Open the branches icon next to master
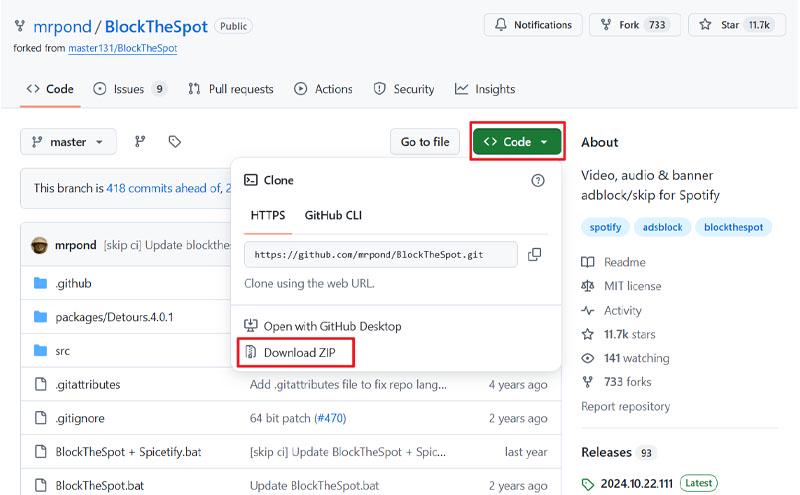The width and height of the screenshot is (800, 495). point(140,141)
